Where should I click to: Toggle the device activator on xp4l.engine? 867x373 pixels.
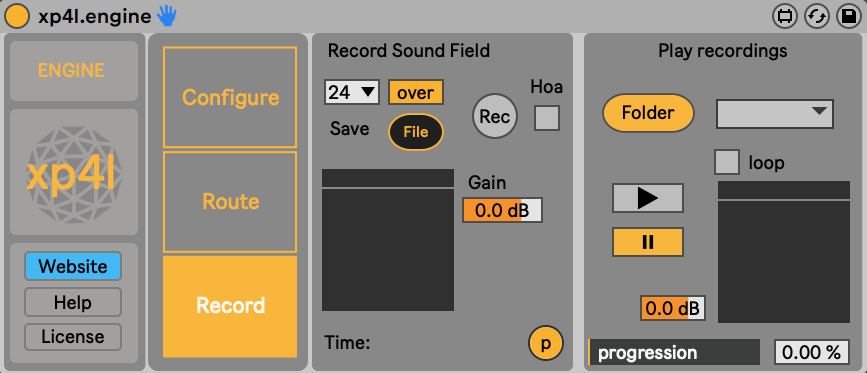point(17,16)
